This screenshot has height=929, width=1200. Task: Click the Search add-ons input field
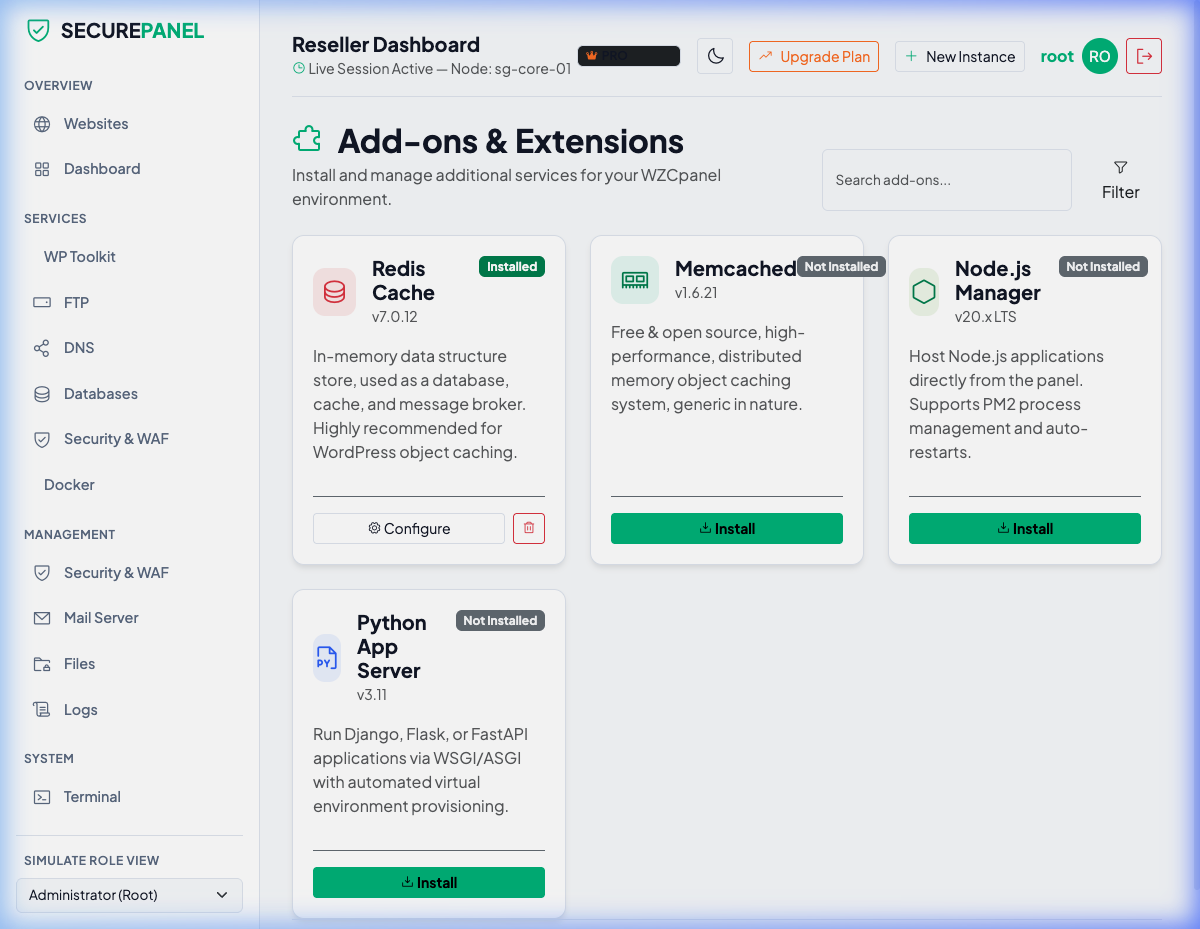point(947,180)
